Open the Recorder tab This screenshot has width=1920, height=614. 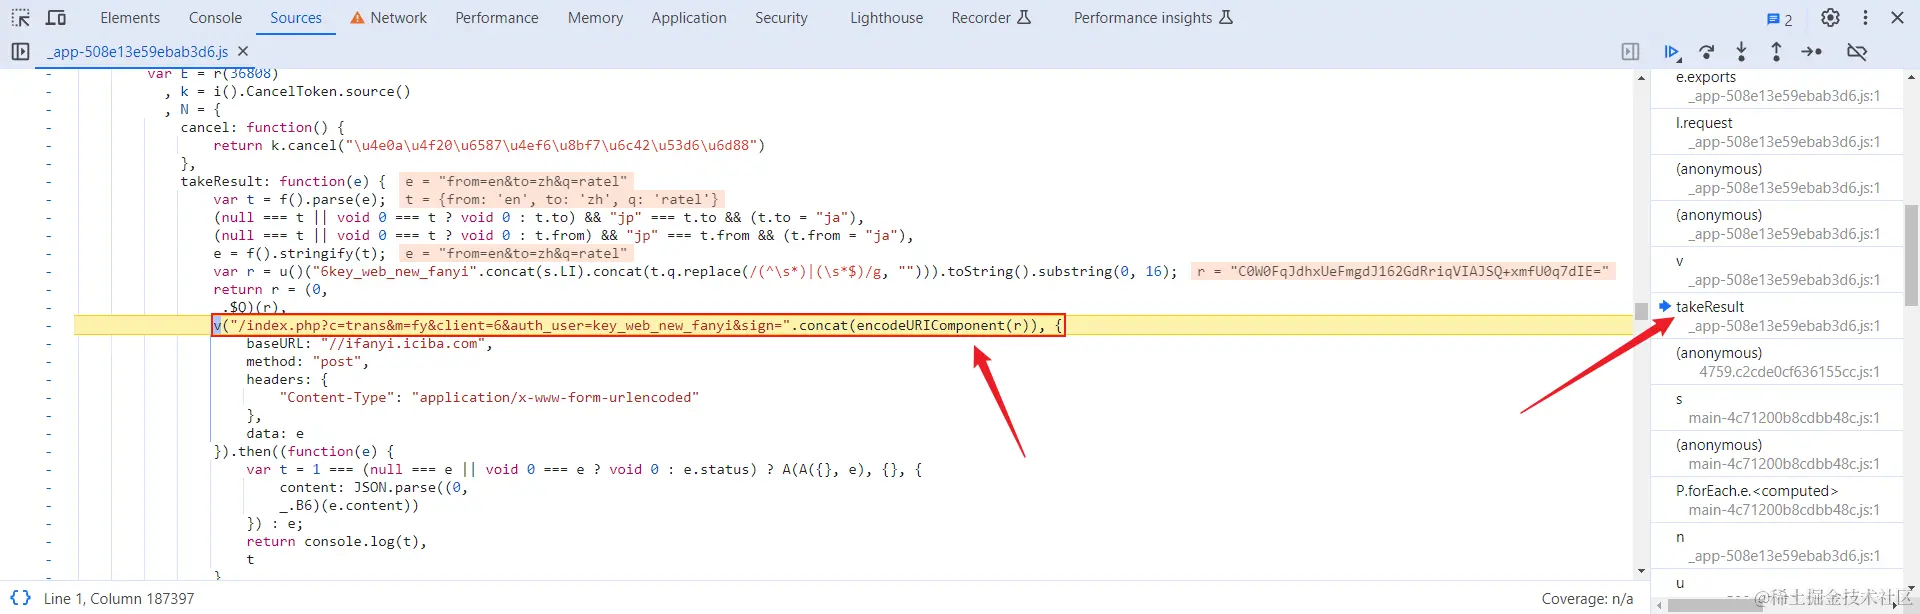pos(991,18)
